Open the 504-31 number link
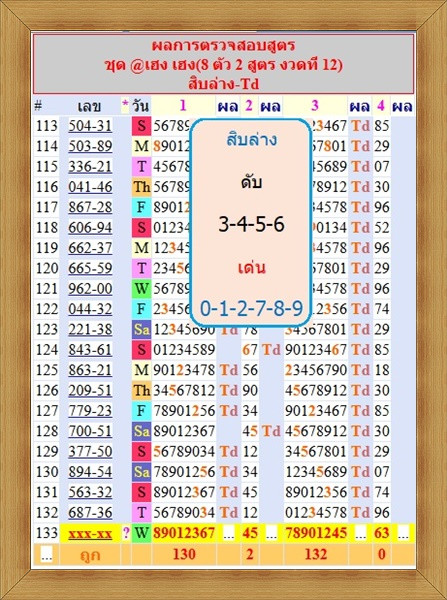447x600 pixels. (x=90, y=126)
